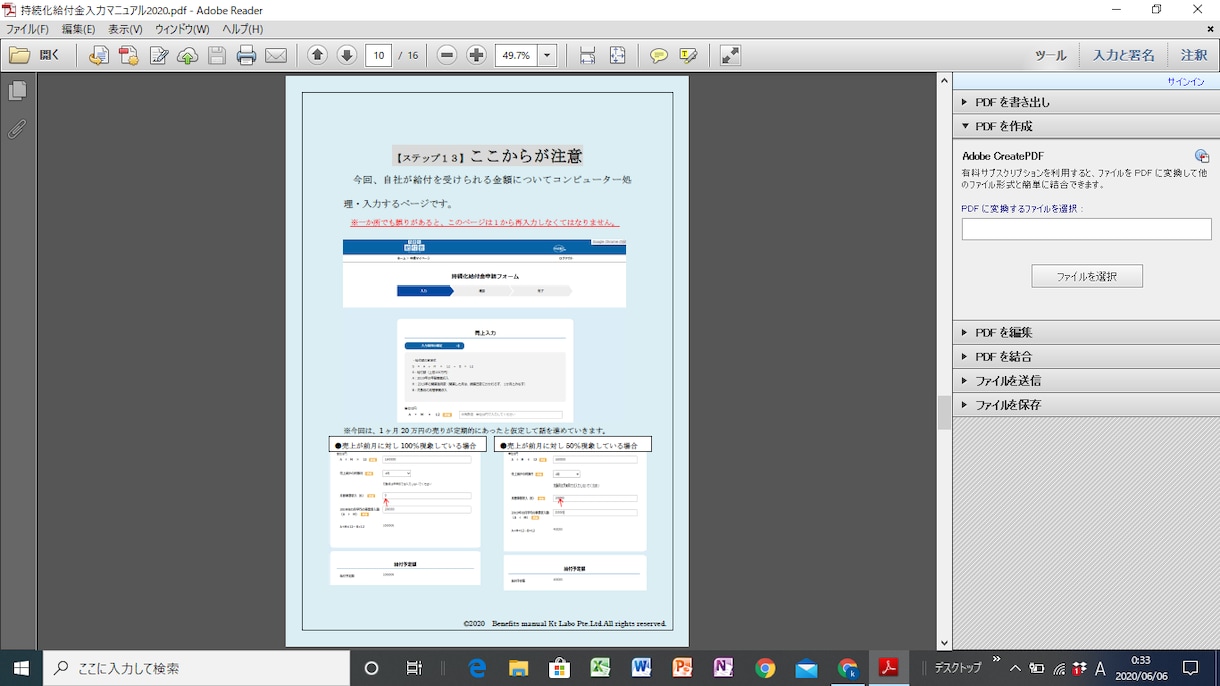Screen dimensions: 1220x686
Task: Zoom out using the minus button
Action: pyautogui.click(x=447, y=55)
